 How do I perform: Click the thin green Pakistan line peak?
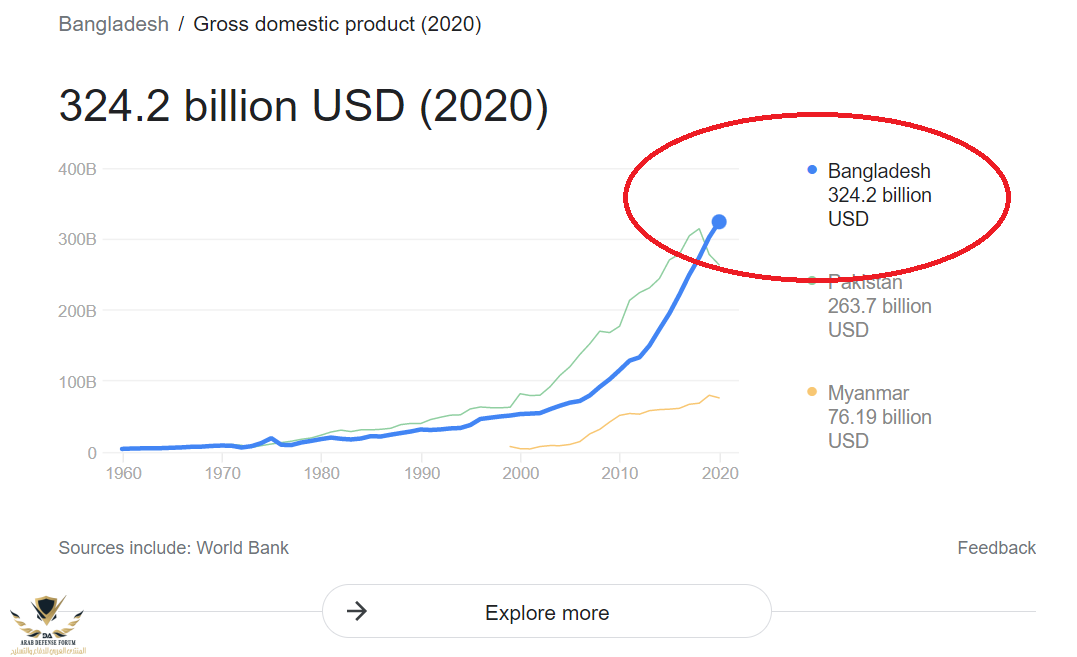[x=699, y=229]
